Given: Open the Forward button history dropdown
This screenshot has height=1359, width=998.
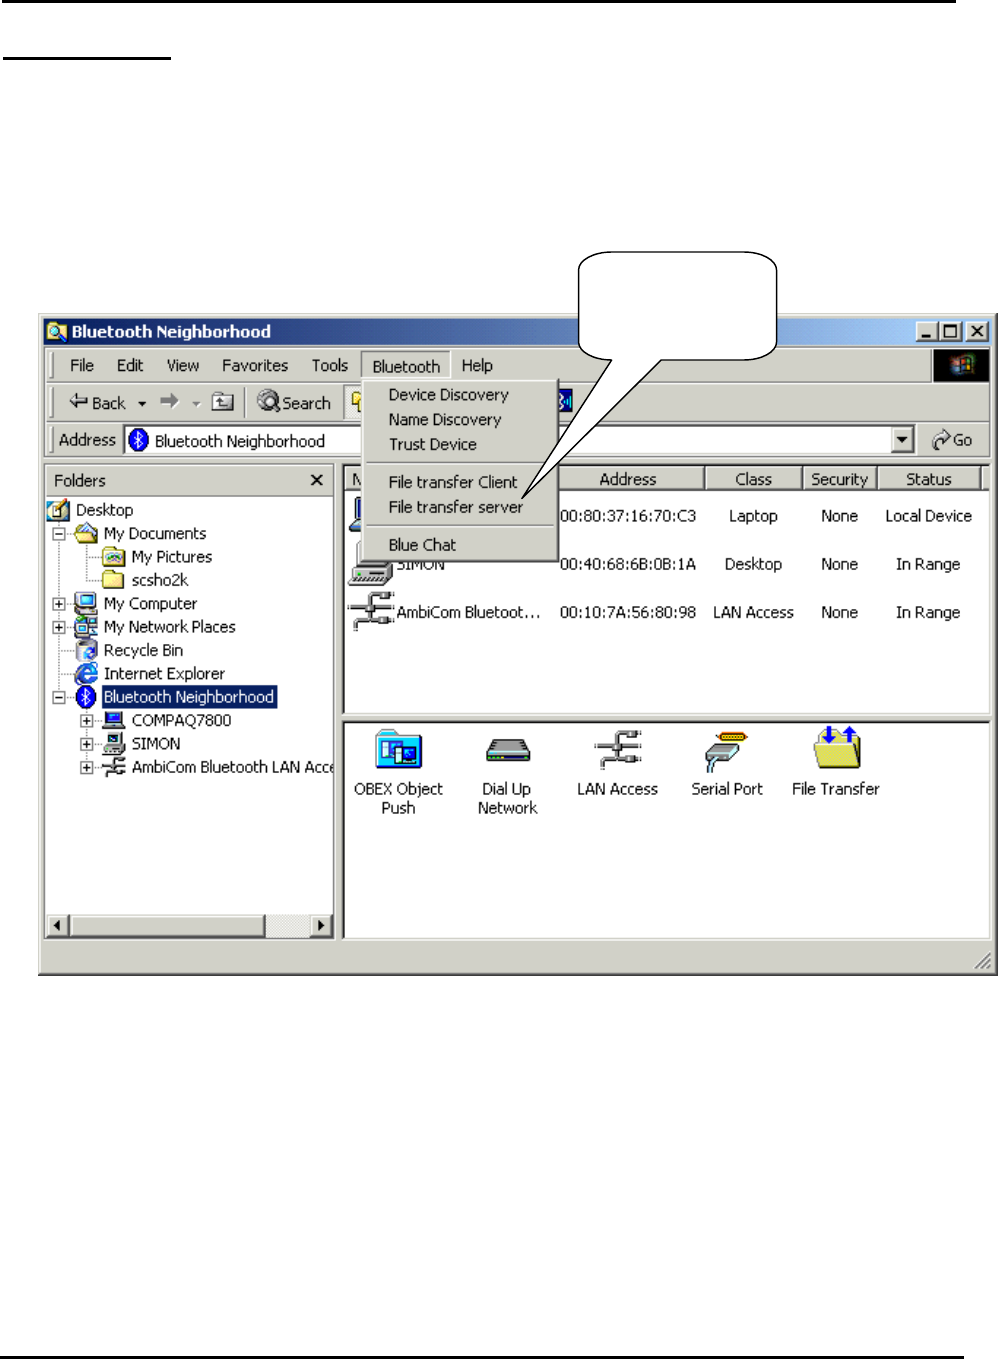Looking at the screenshot, I should click(196, 403).
